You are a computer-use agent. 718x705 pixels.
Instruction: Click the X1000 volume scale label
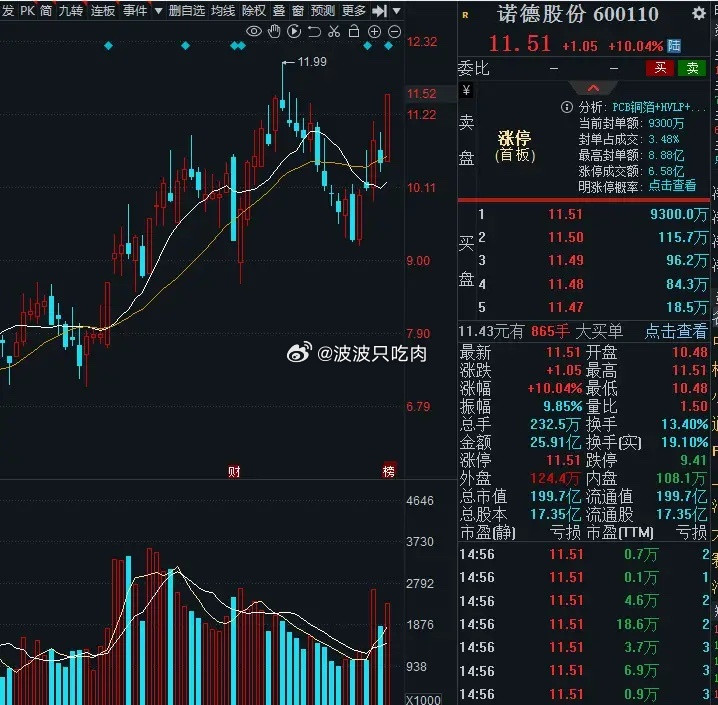tap(424, 700)
